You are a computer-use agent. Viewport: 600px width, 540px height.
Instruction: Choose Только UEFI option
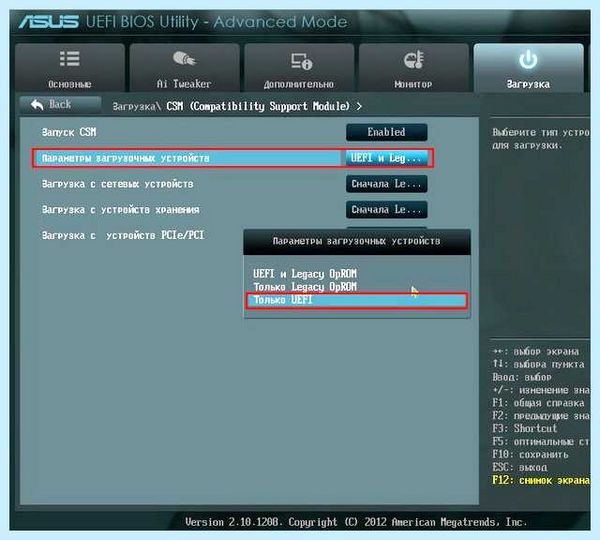356,300
